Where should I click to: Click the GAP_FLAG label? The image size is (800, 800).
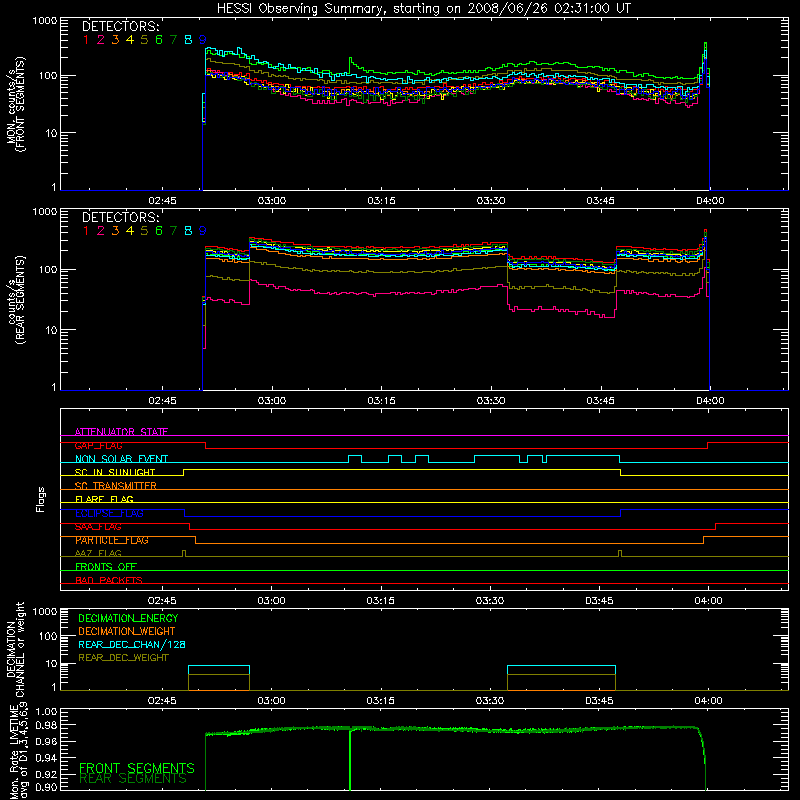(x=98, y=445)
